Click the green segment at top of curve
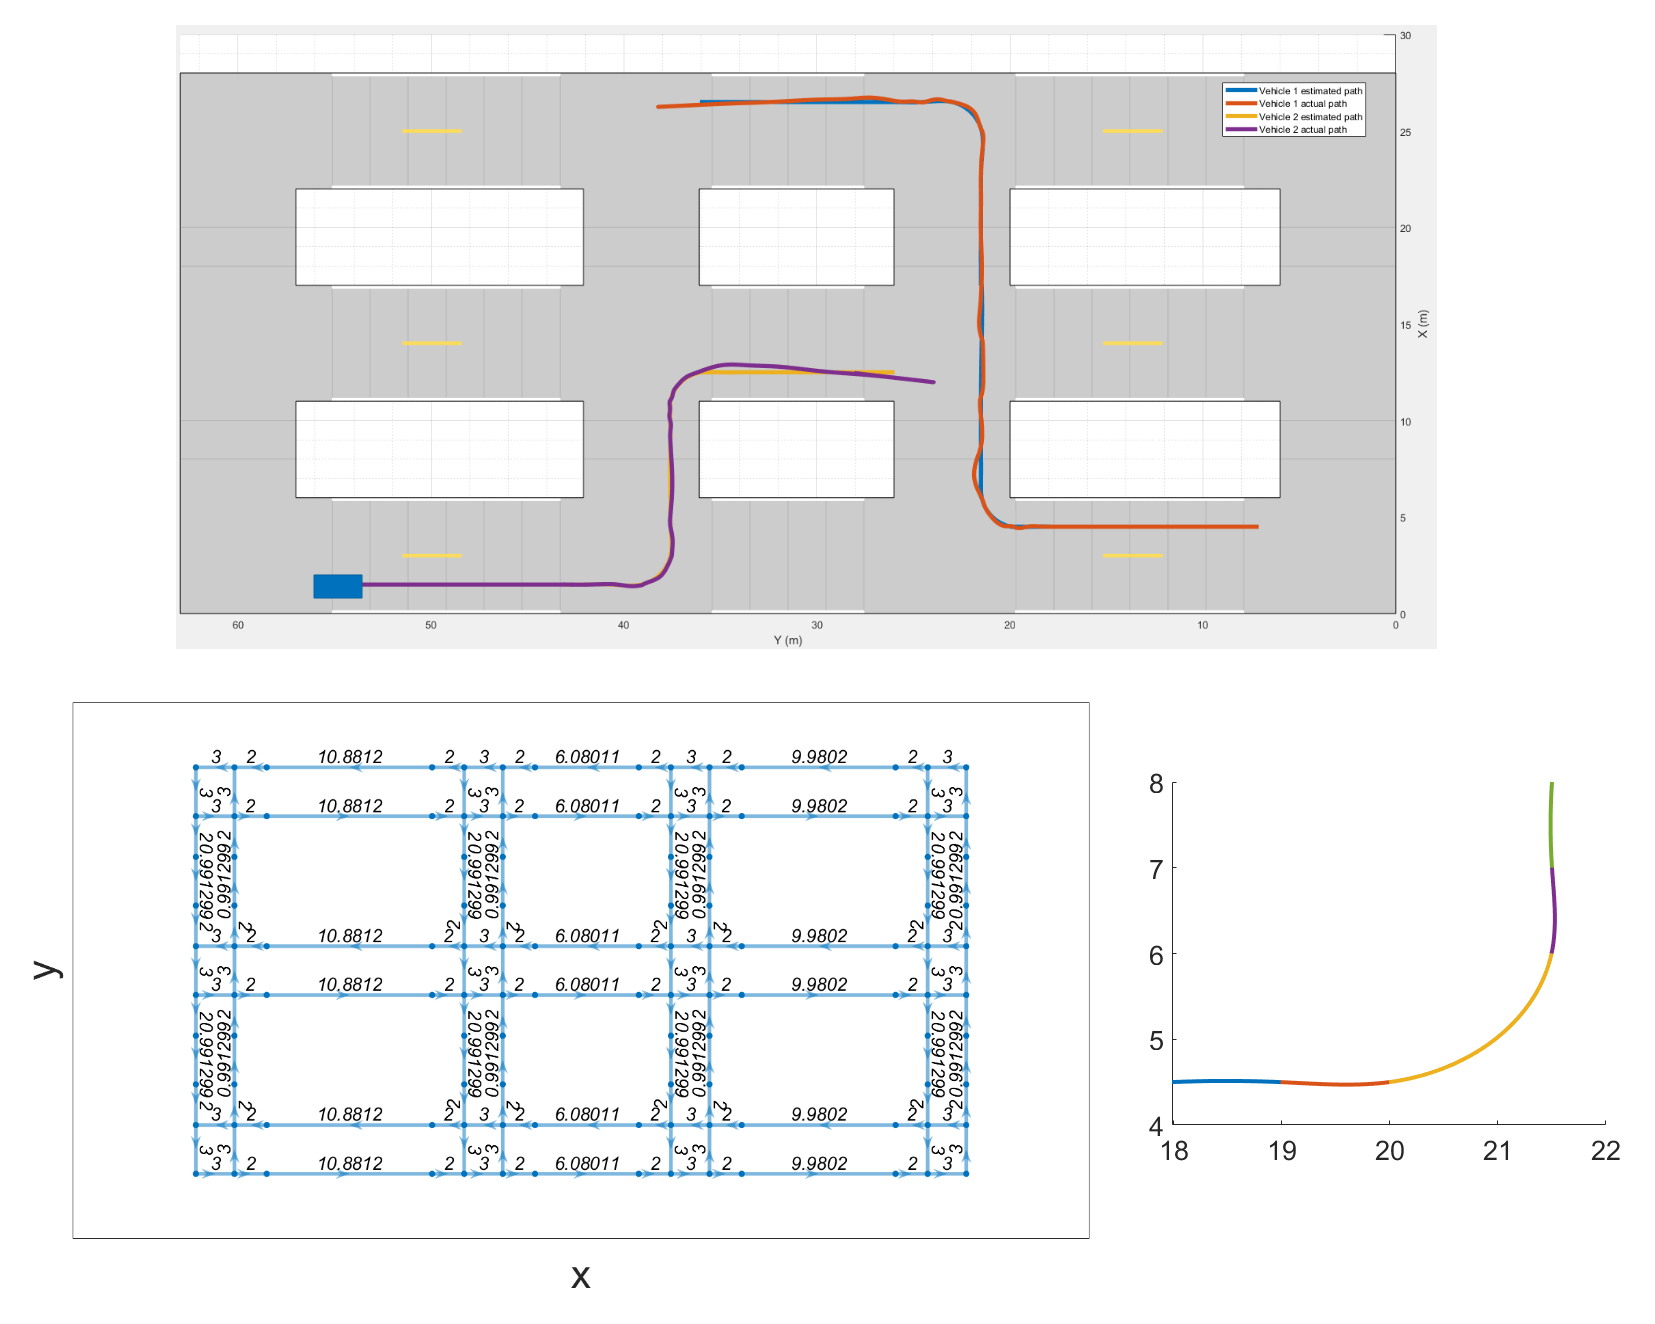 1551,825
